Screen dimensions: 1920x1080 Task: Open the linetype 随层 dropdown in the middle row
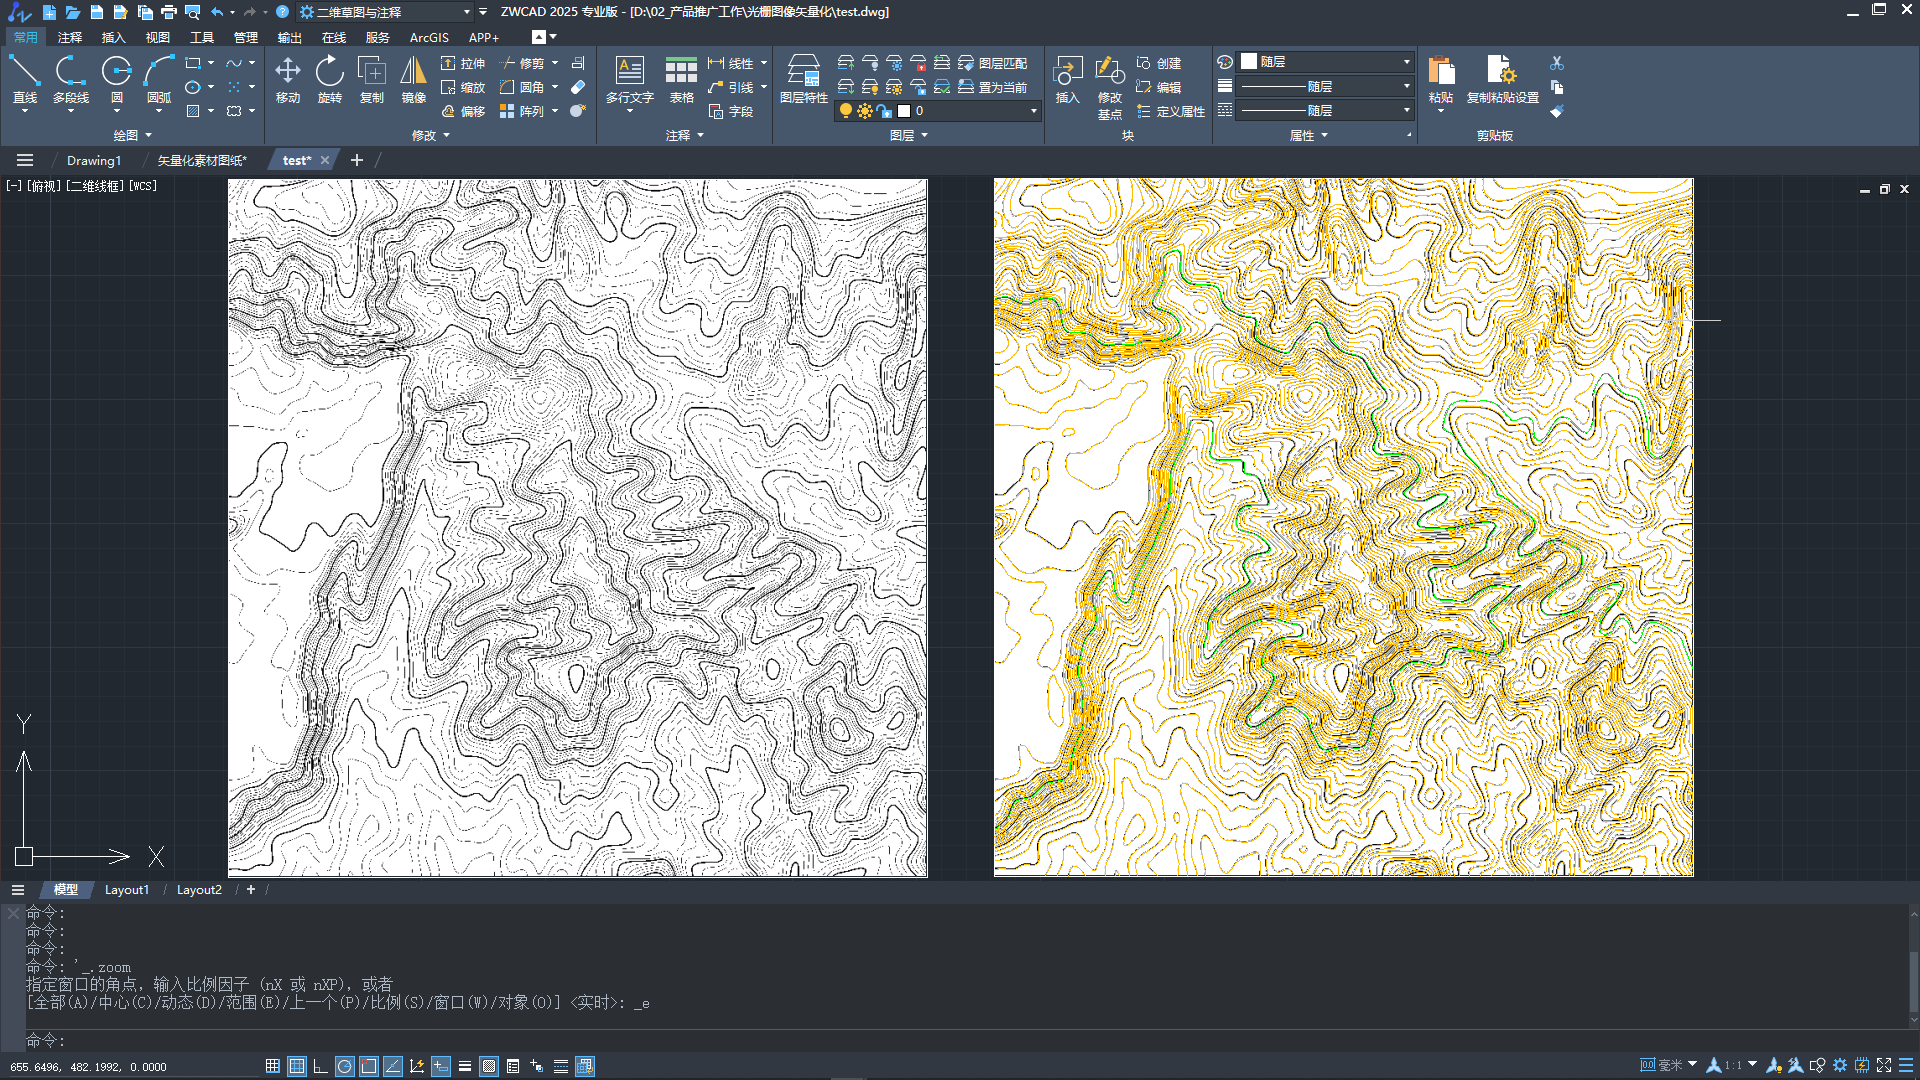(1326, 87)
